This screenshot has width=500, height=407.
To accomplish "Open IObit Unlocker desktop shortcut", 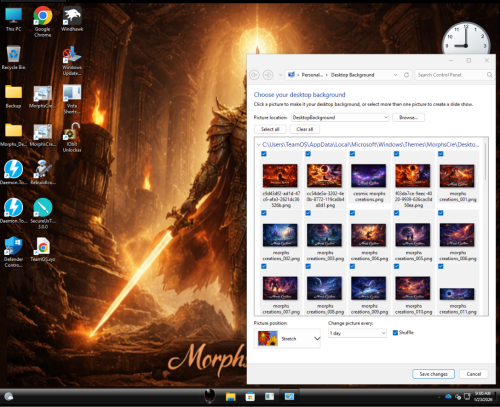I will pyautogui.click(x=72, y=138).
